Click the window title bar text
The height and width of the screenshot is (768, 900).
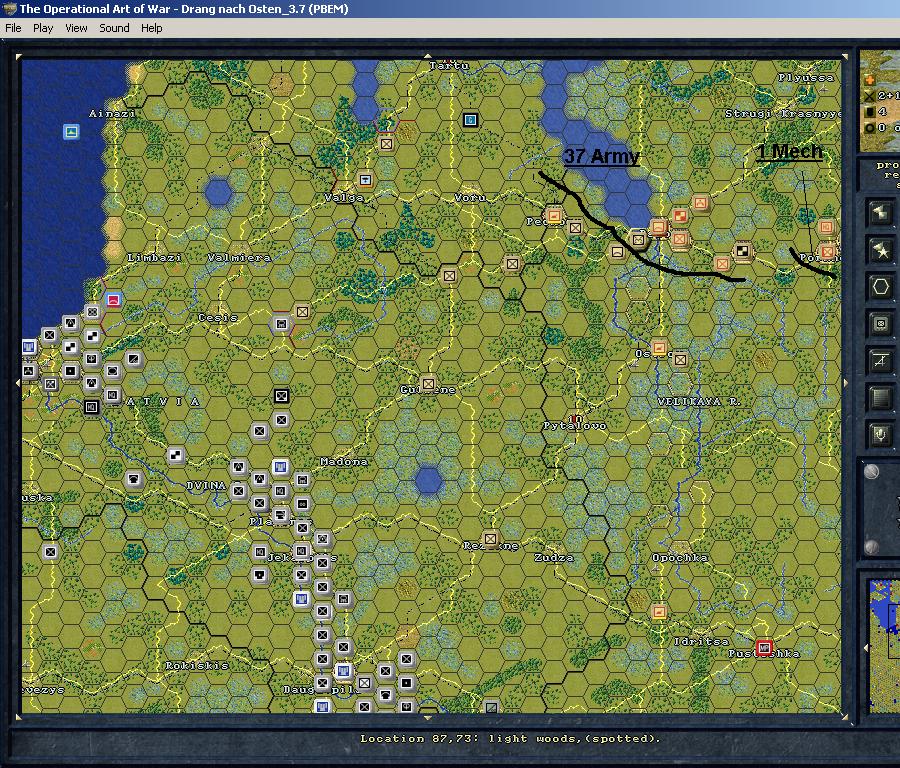point(184,9)
